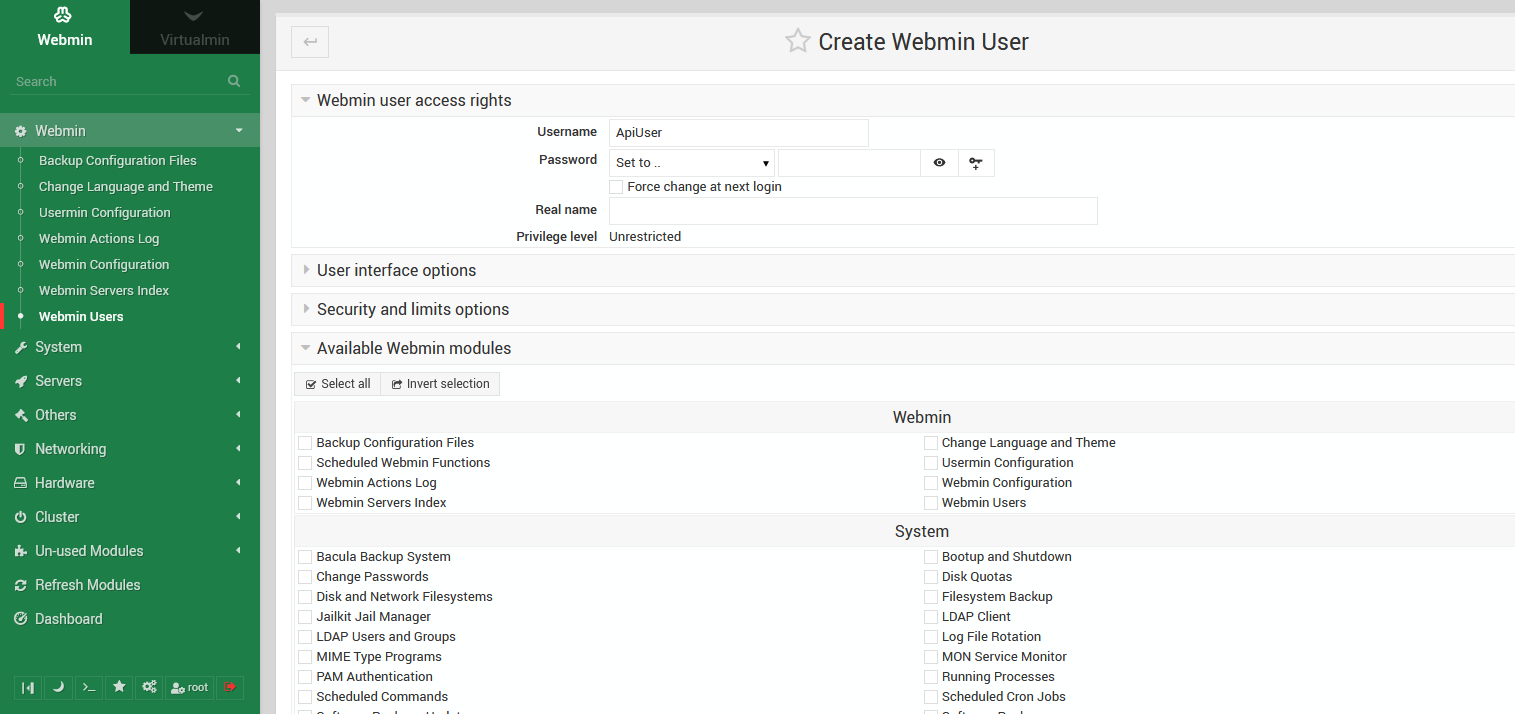The width and height of the screenshot is (1515, 714).
Task: Click the Real name input field
Action: 853,211
